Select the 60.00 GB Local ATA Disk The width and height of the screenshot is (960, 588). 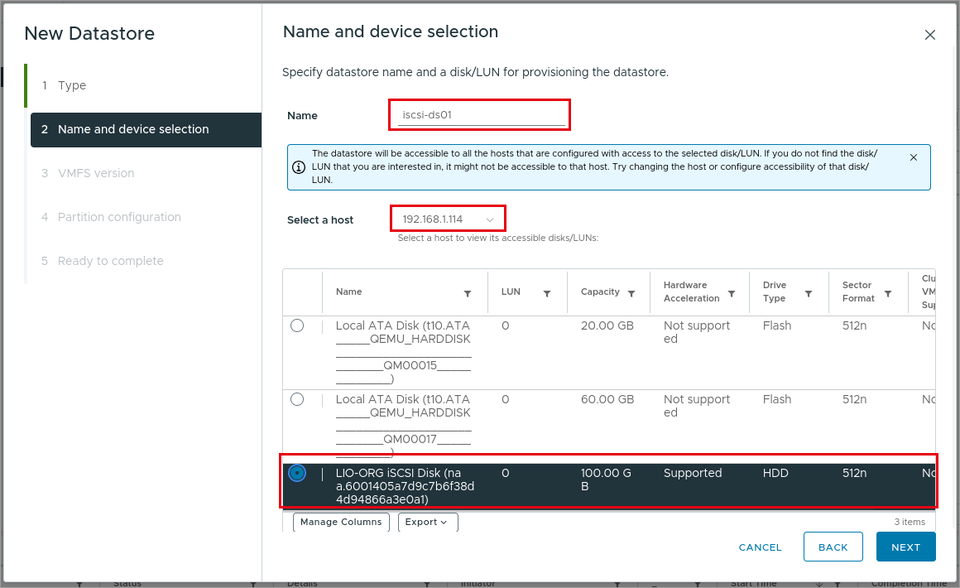click(x=297, y=399)
